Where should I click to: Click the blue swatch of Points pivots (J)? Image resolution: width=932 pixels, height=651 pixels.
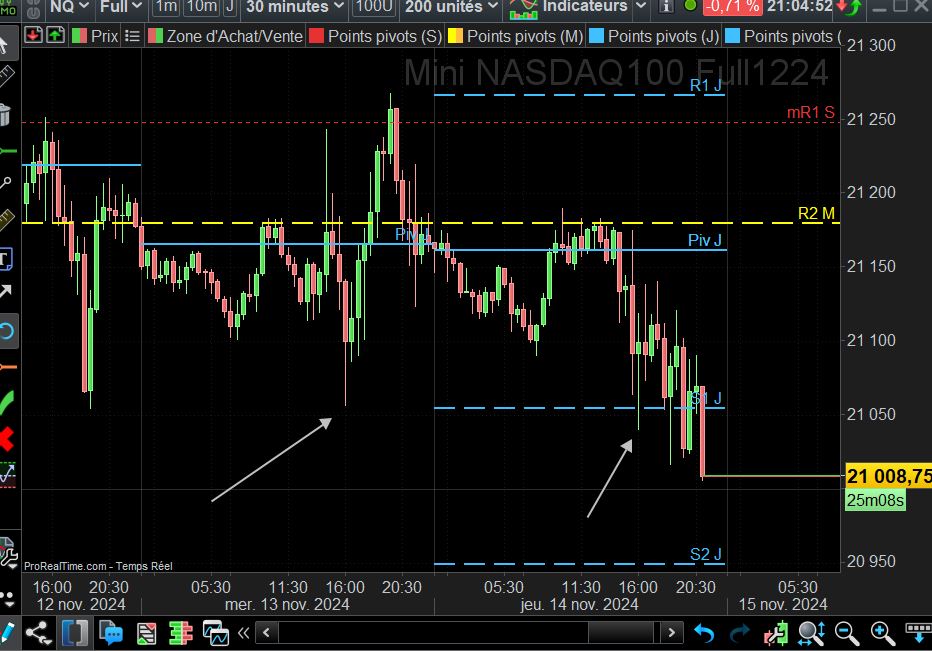pyautogui.click(x=596, y=36)
